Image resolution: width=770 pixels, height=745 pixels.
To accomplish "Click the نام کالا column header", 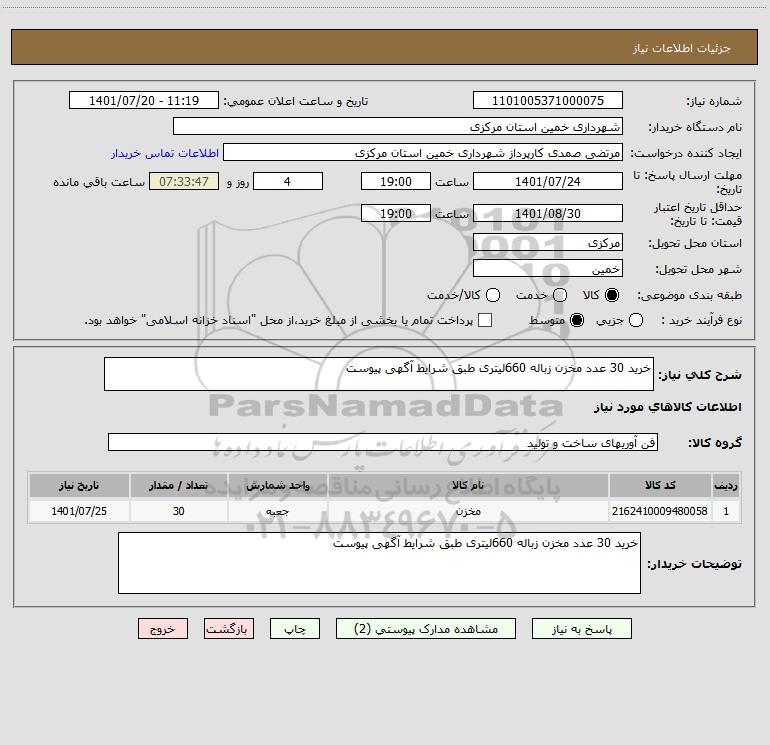I will pos(468,486).
